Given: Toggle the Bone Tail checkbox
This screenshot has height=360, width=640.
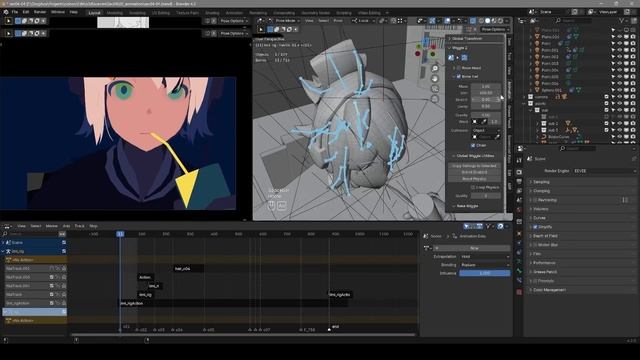Looking at the screenshot, I should pos(458,77).
